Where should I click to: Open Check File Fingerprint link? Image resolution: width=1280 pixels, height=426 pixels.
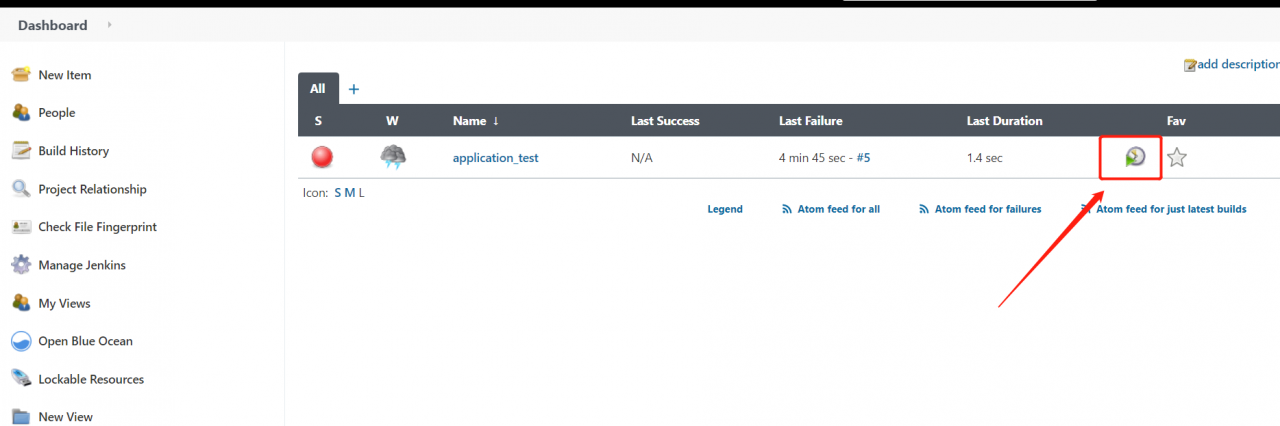(x=98, y=227)
